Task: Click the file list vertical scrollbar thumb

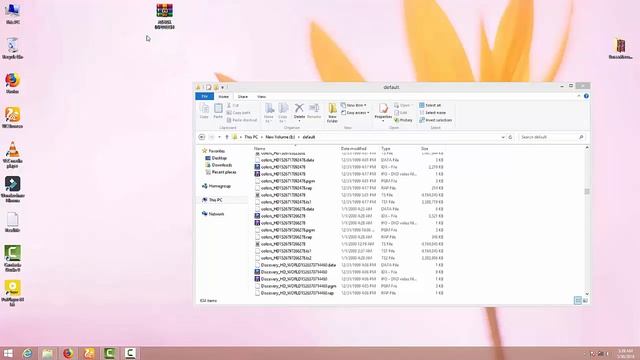Action: [587, 191]
